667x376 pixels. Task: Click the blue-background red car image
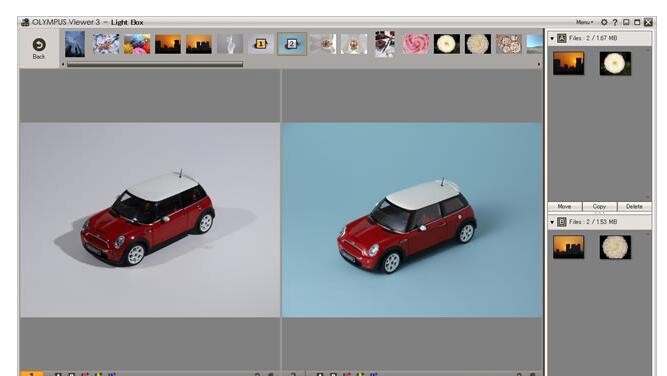(x=412, y=220)
